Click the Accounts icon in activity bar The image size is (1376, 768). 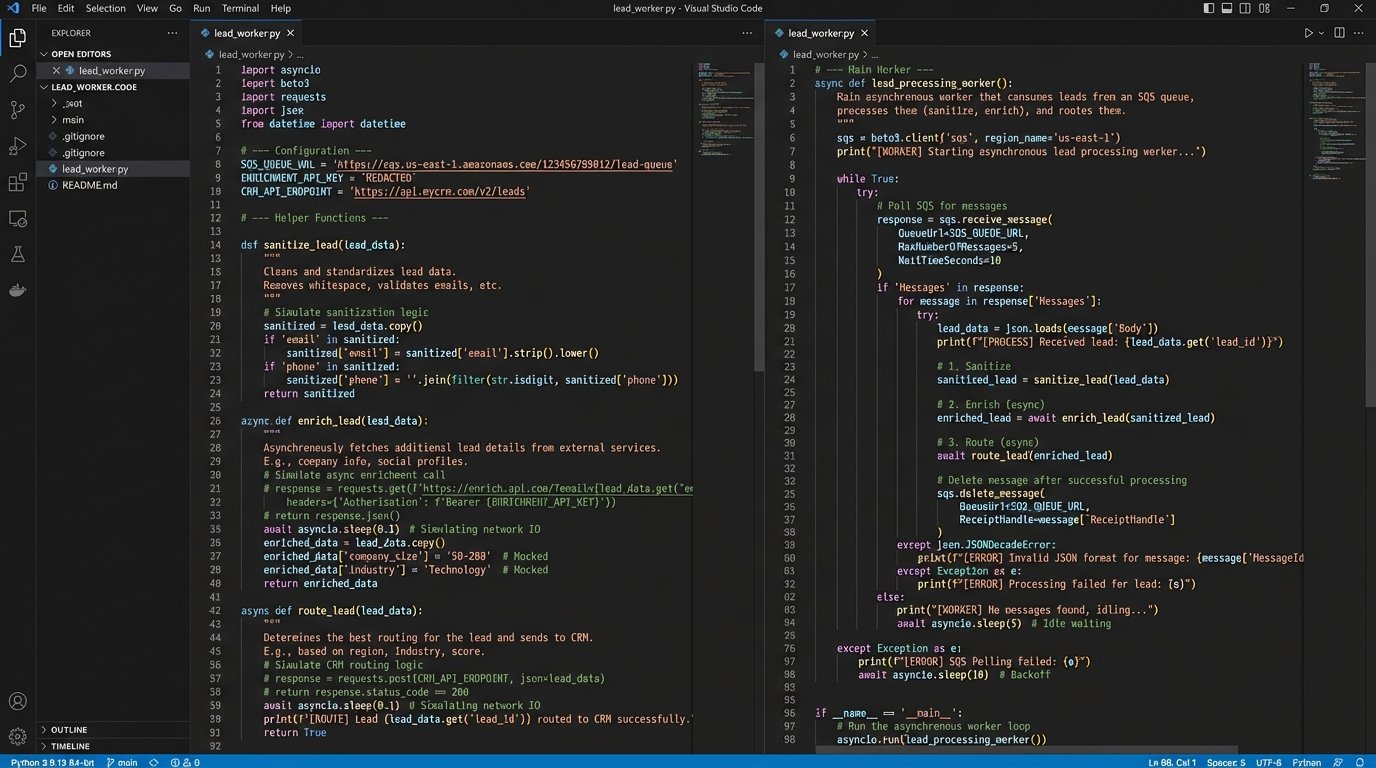coord(17,701)
